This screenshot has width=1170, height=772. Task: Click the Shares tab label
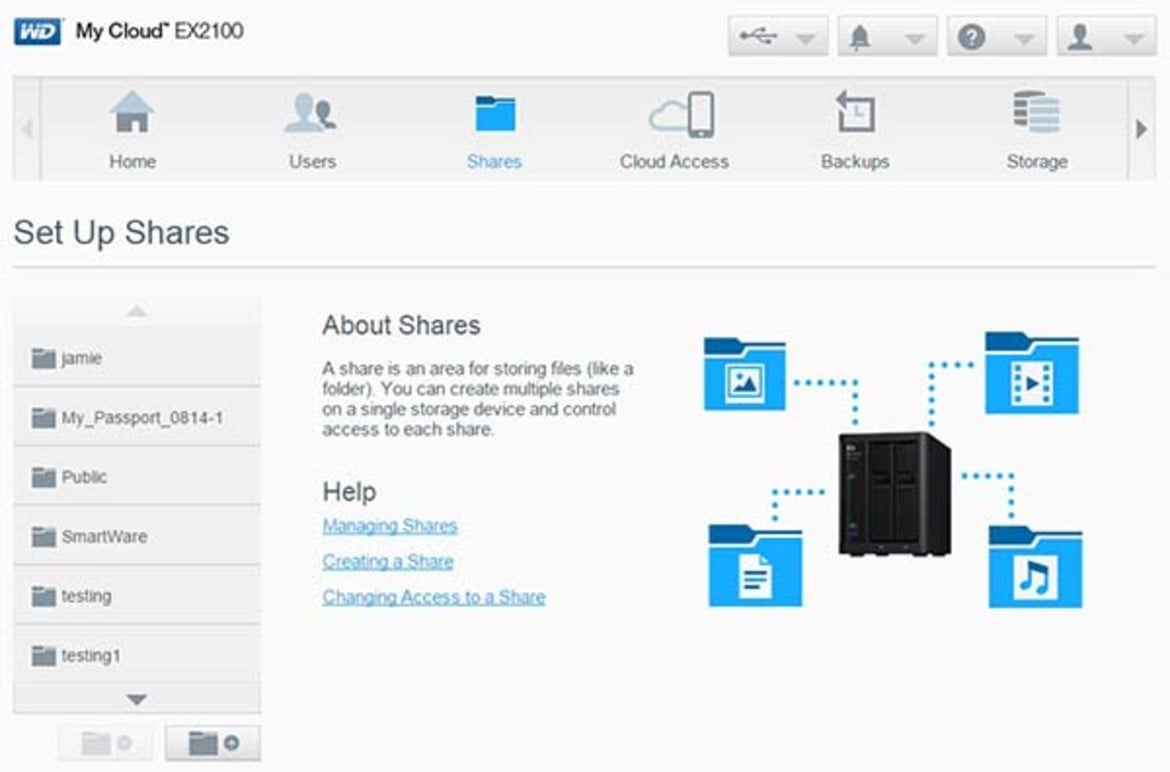494,161
